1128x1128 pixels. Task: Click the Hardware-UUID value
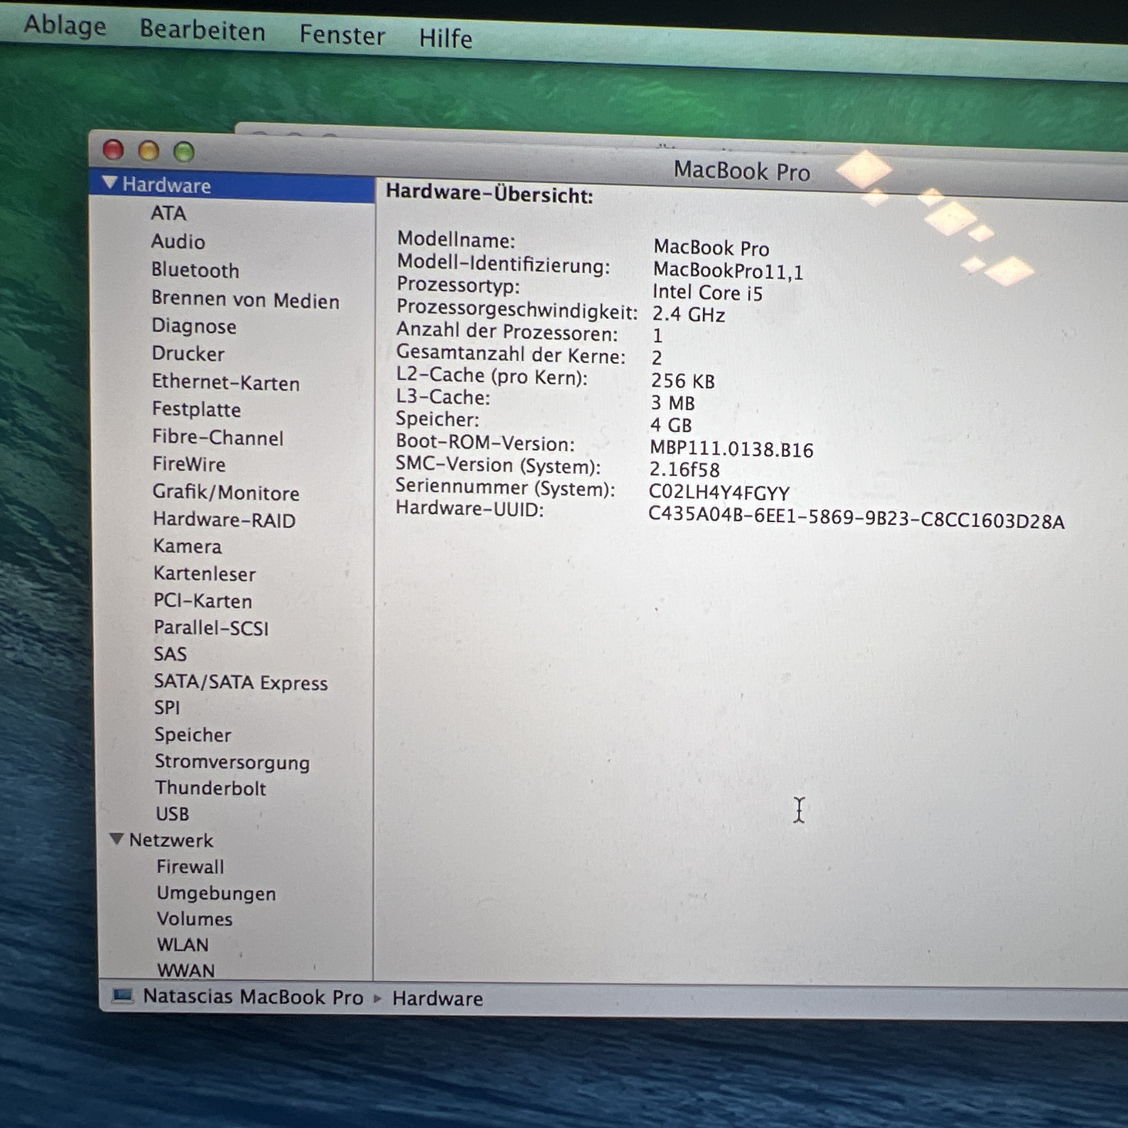[856, 518]
